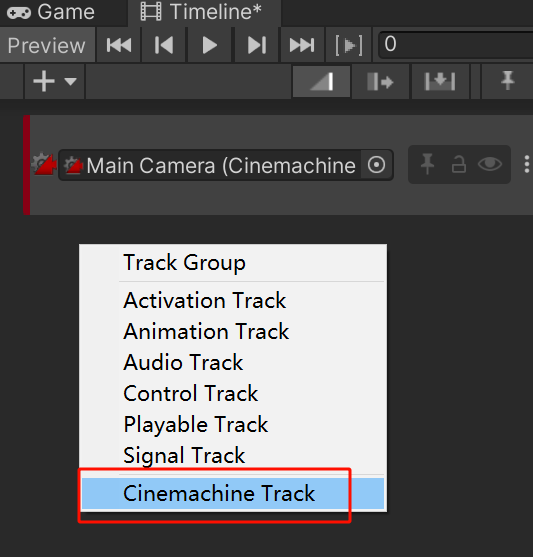Toggle the Preview button

[x=47, y=45]
